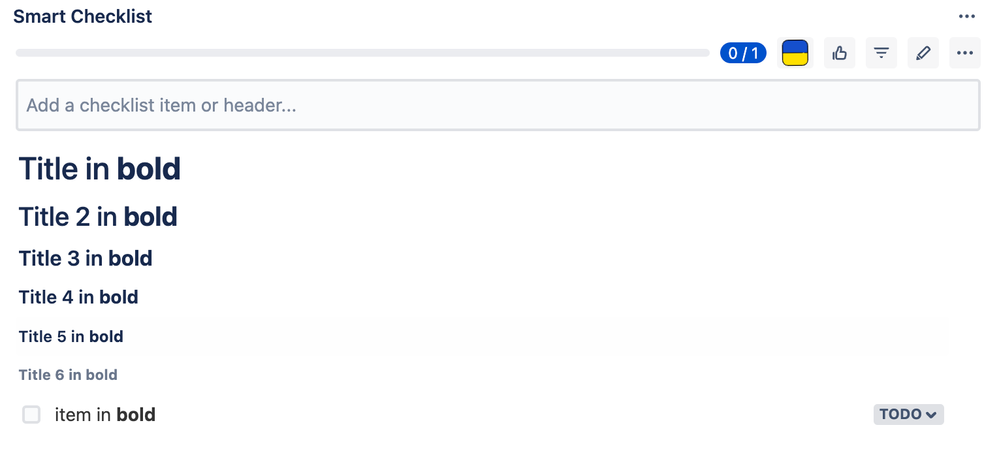Click the thumbs-up feedback icon
999x466 pixels.
[x=840, y=53]
